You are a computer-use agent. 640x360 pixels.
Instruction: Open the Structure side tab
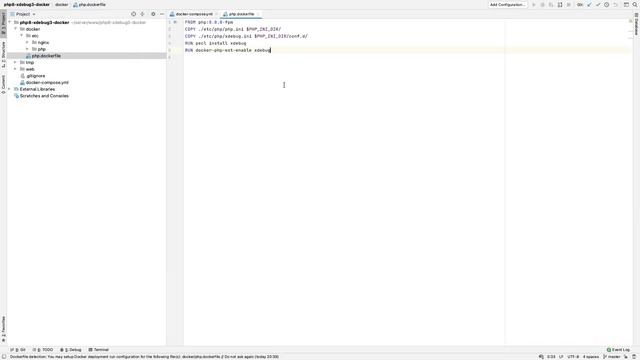pyautogui.click(x=3, y=54)
